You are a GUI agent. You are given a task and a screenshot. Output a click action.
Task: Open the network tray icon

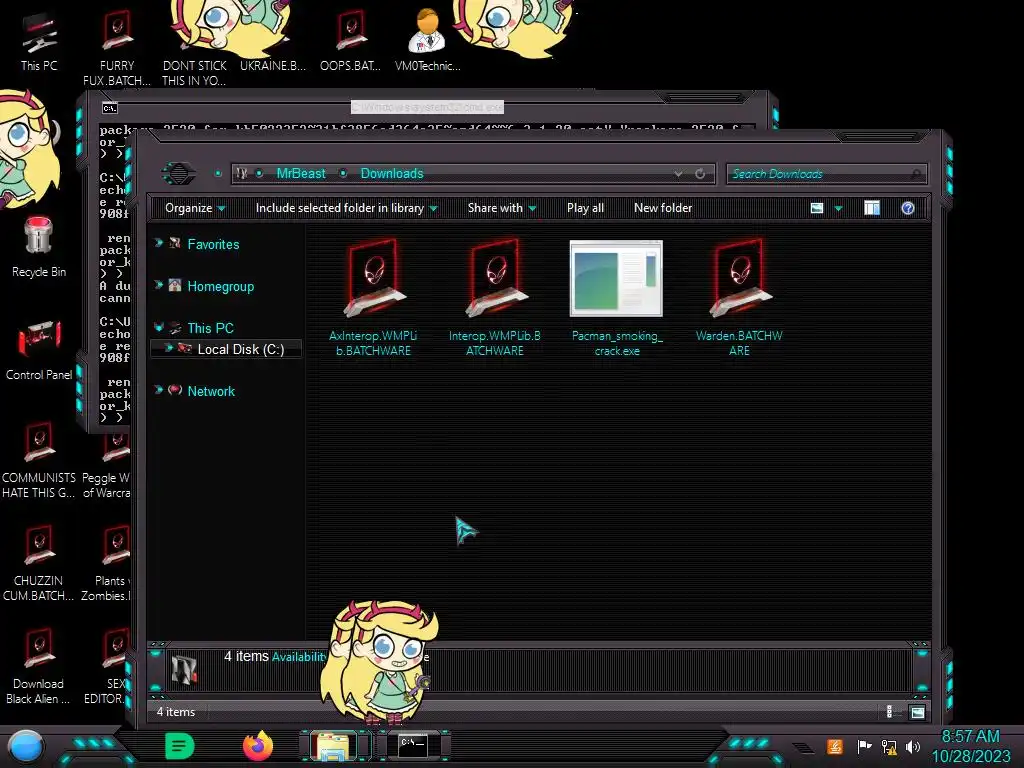(889, 746)
